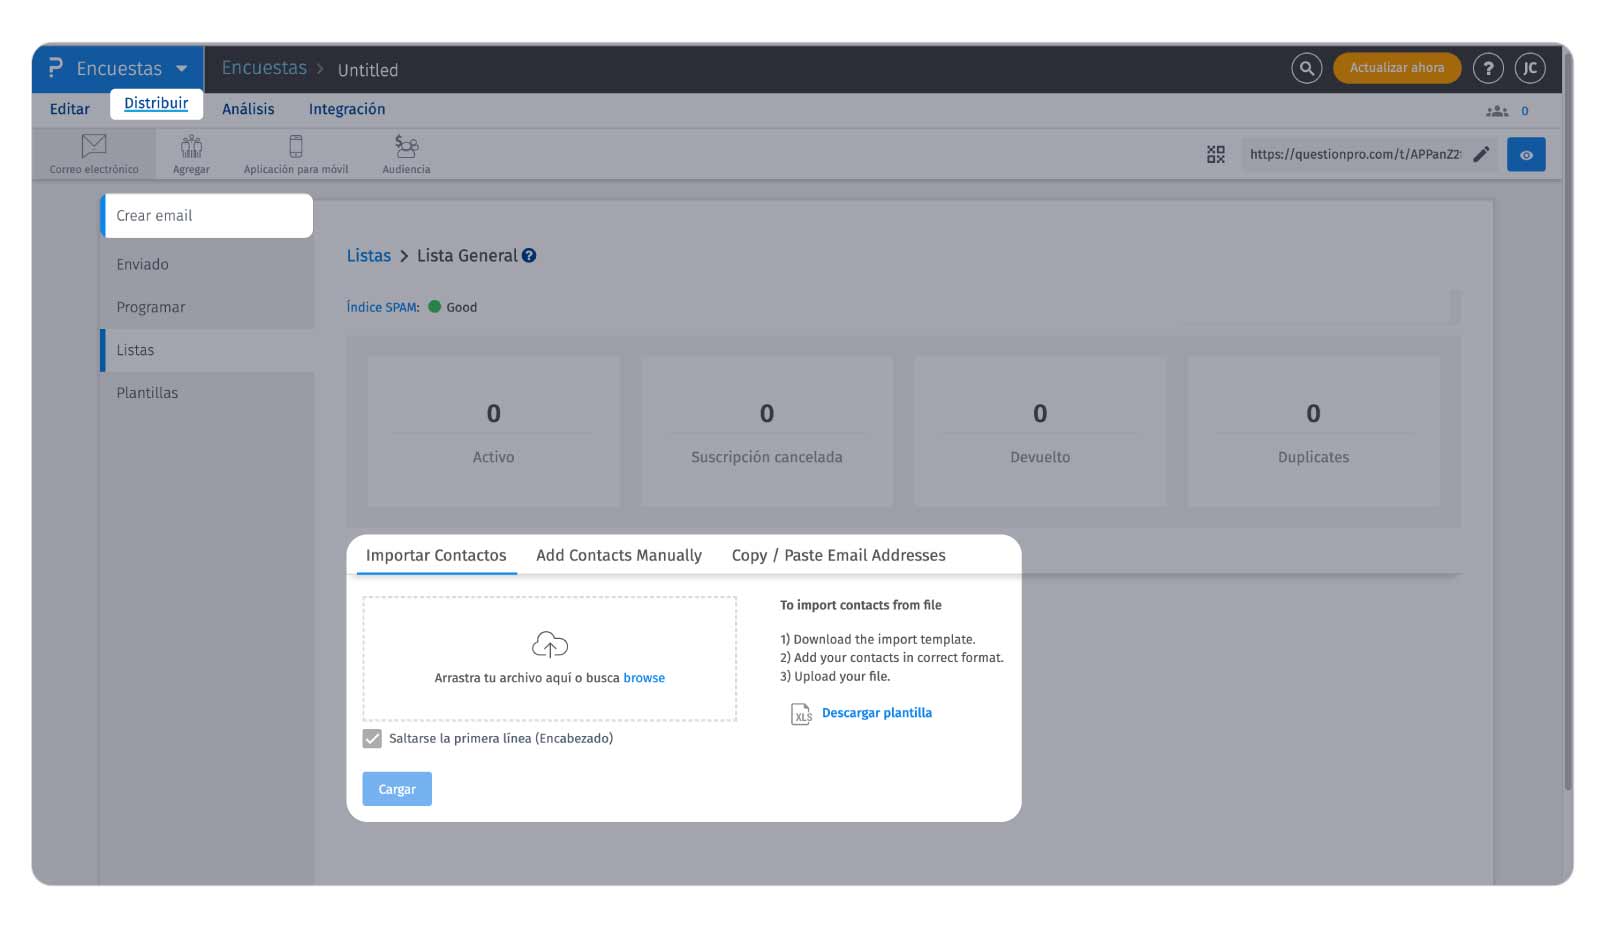Select the Activo count card
The height and width of the screenshot is (931, 1600).
493,431
